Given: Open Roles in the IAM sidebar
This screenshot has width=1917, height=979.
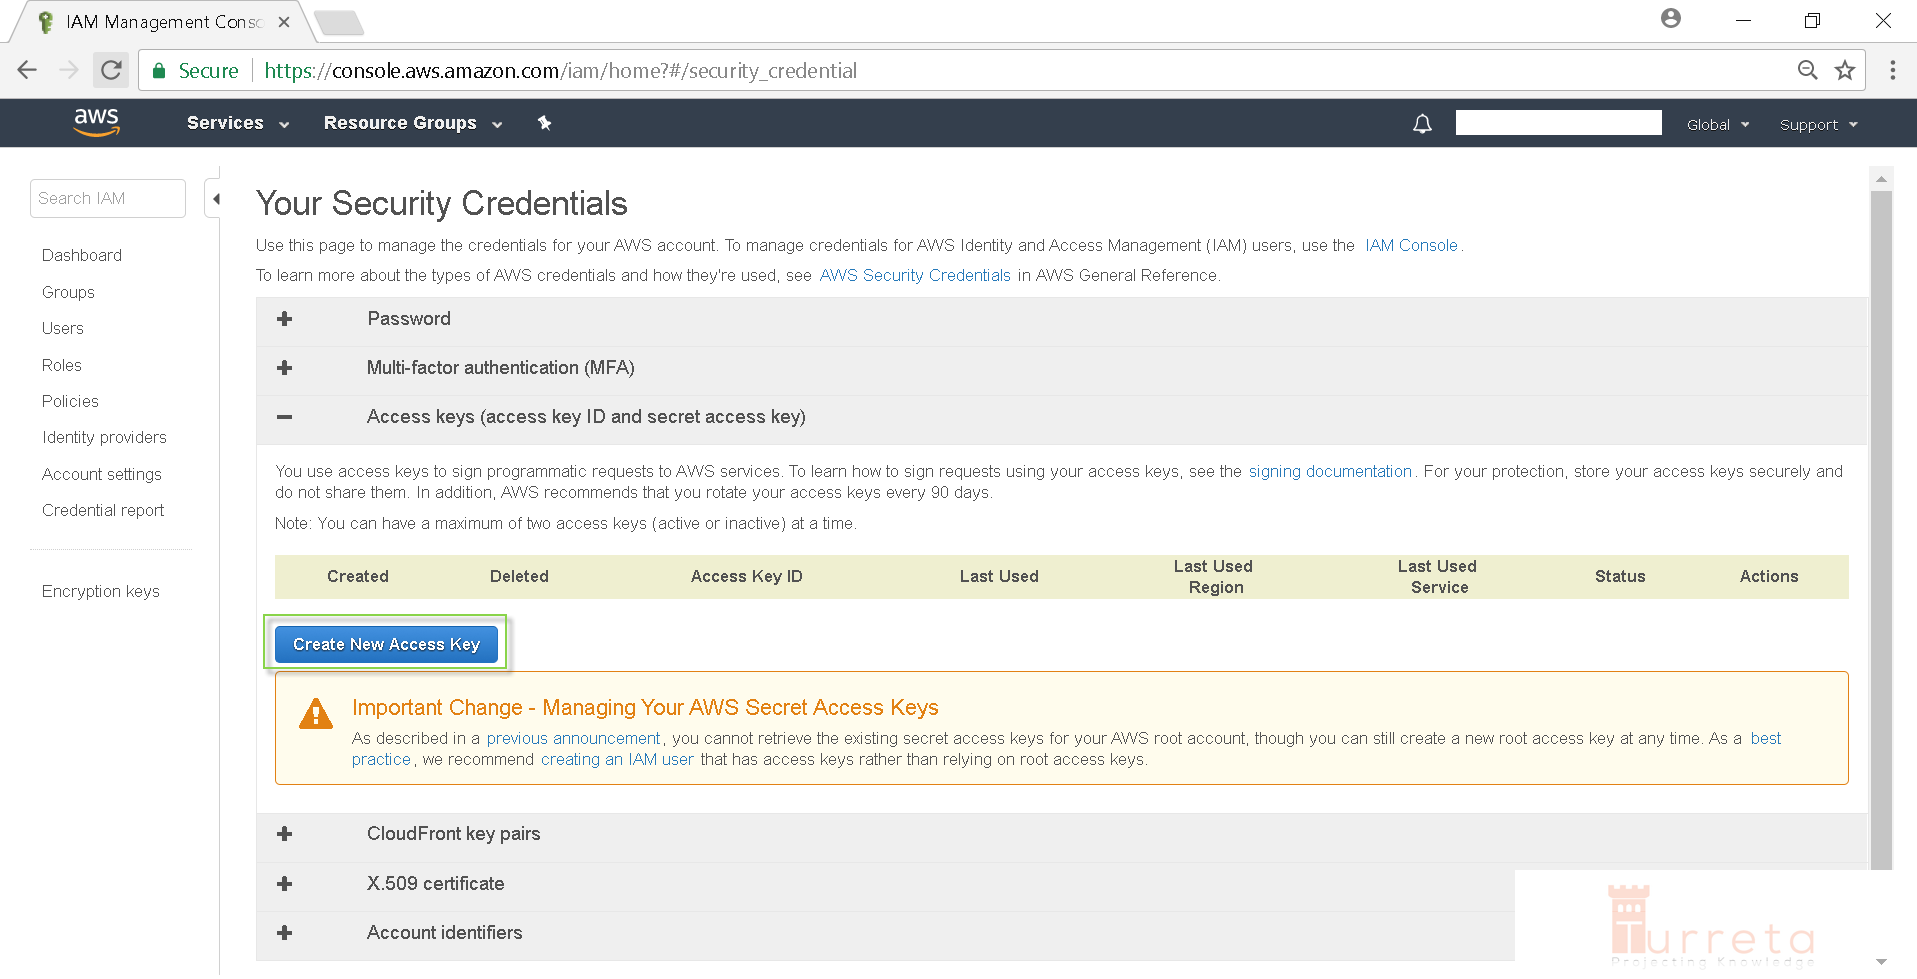Looking at the screenshot, I should tap(62, 365).
